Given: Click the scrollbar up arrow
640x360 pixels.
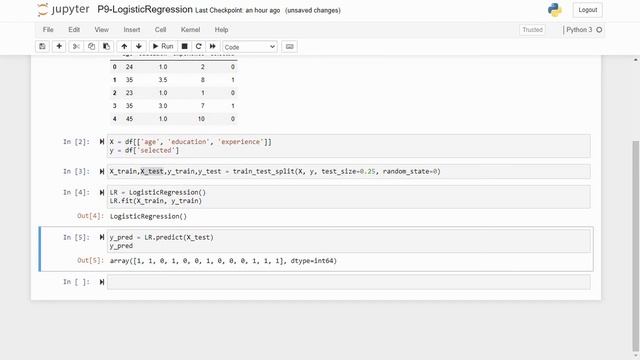Looking at the screenshot, I should (636, 60).
